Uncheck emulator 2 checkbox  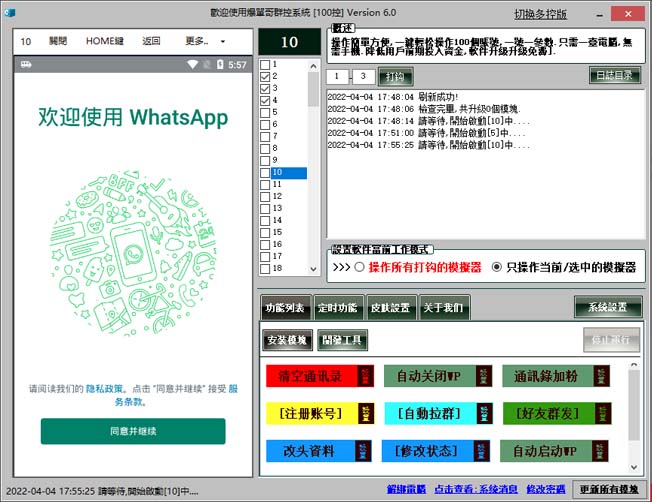click(265, 77)
